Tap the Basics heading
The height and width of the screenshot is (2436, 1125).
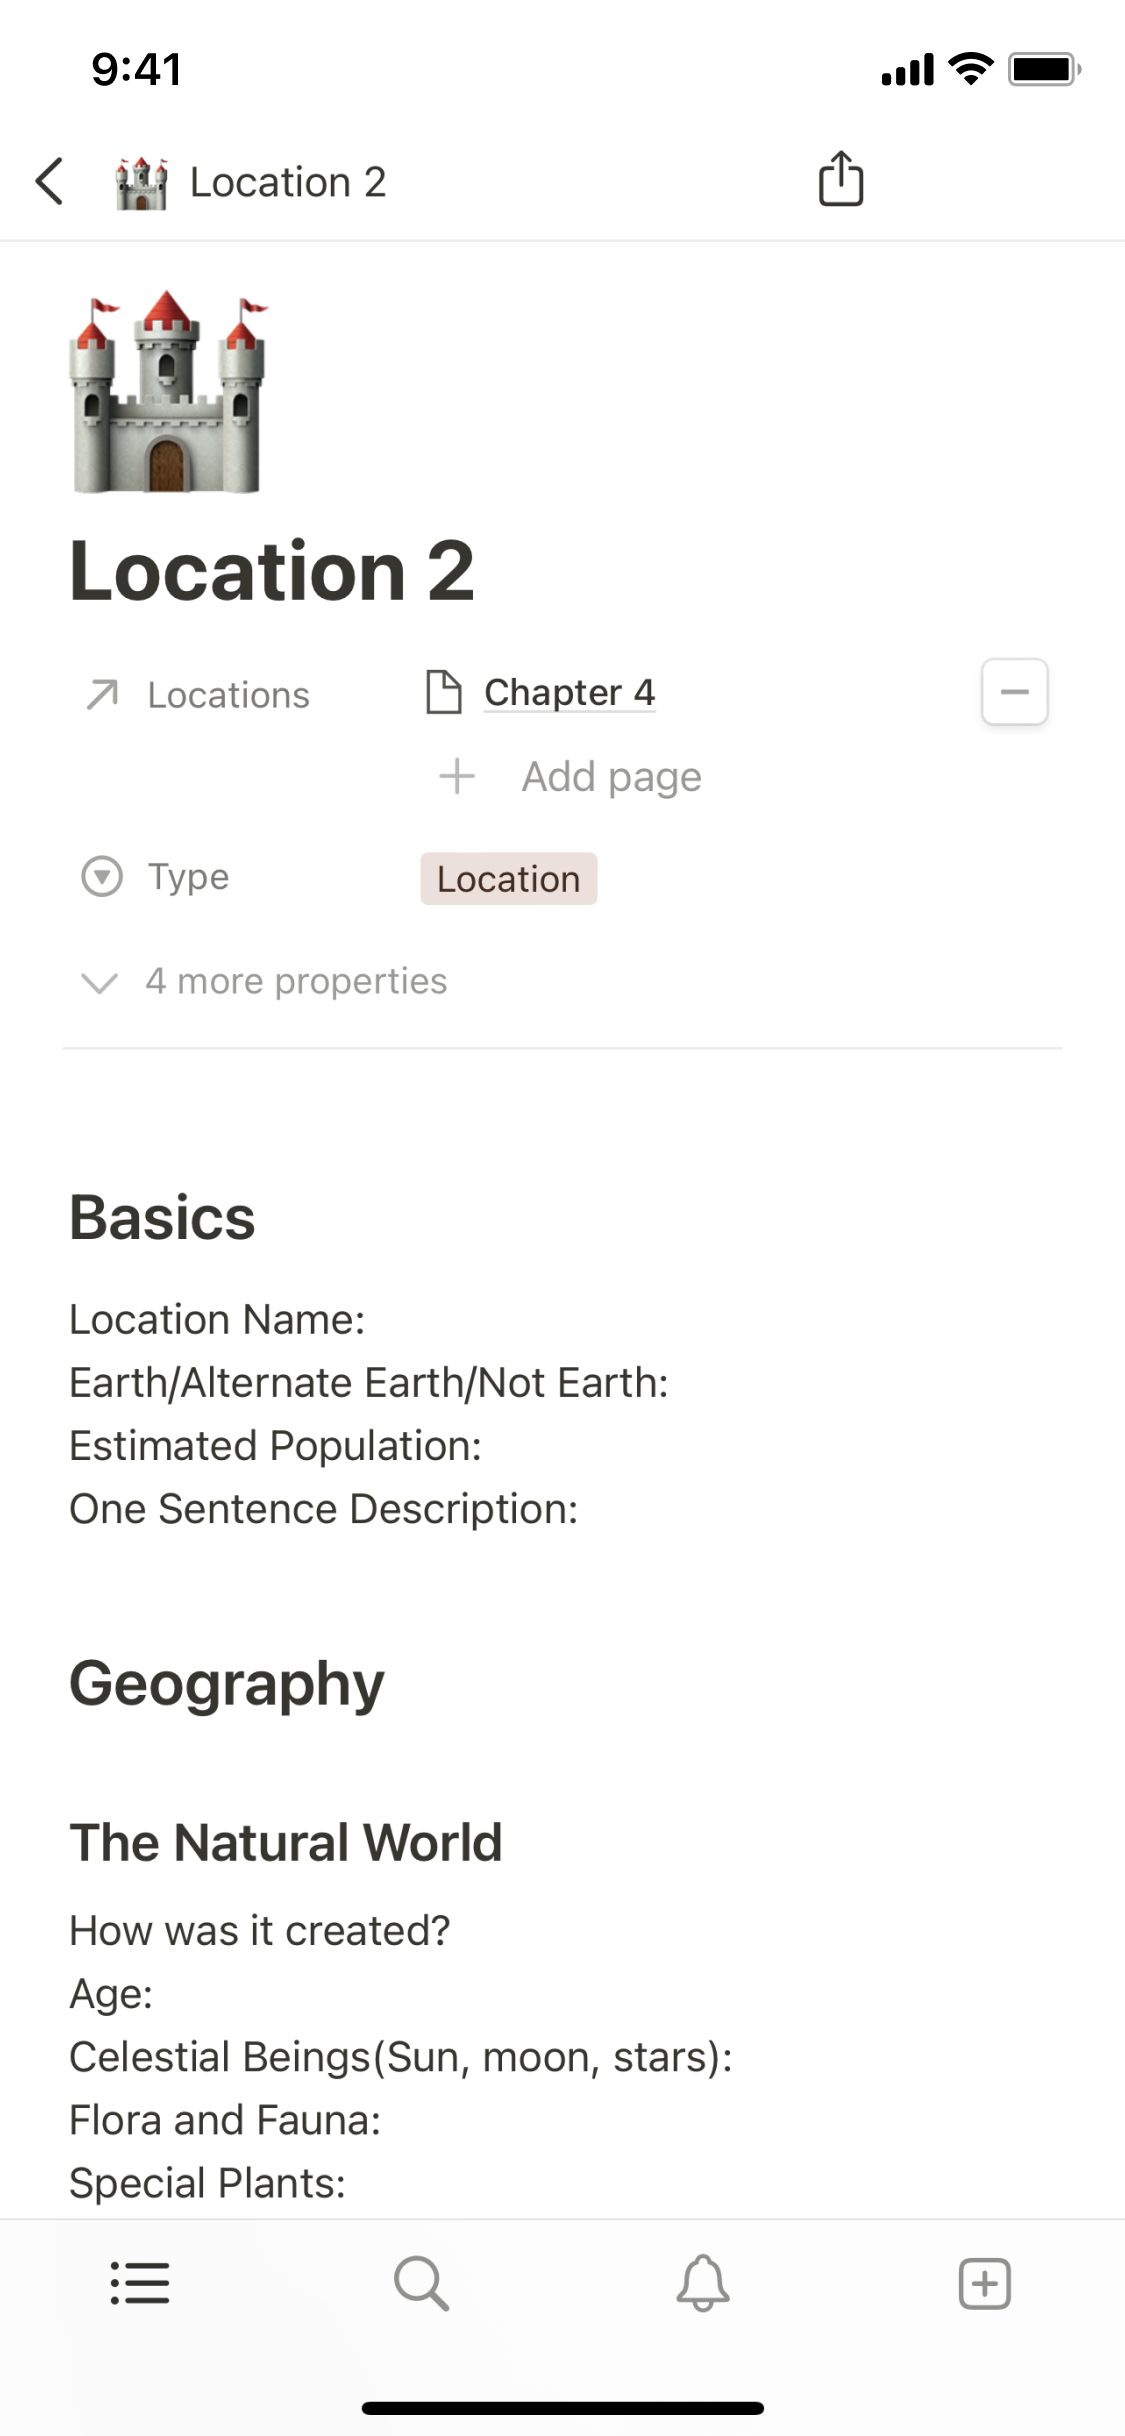pos(162,1218)
